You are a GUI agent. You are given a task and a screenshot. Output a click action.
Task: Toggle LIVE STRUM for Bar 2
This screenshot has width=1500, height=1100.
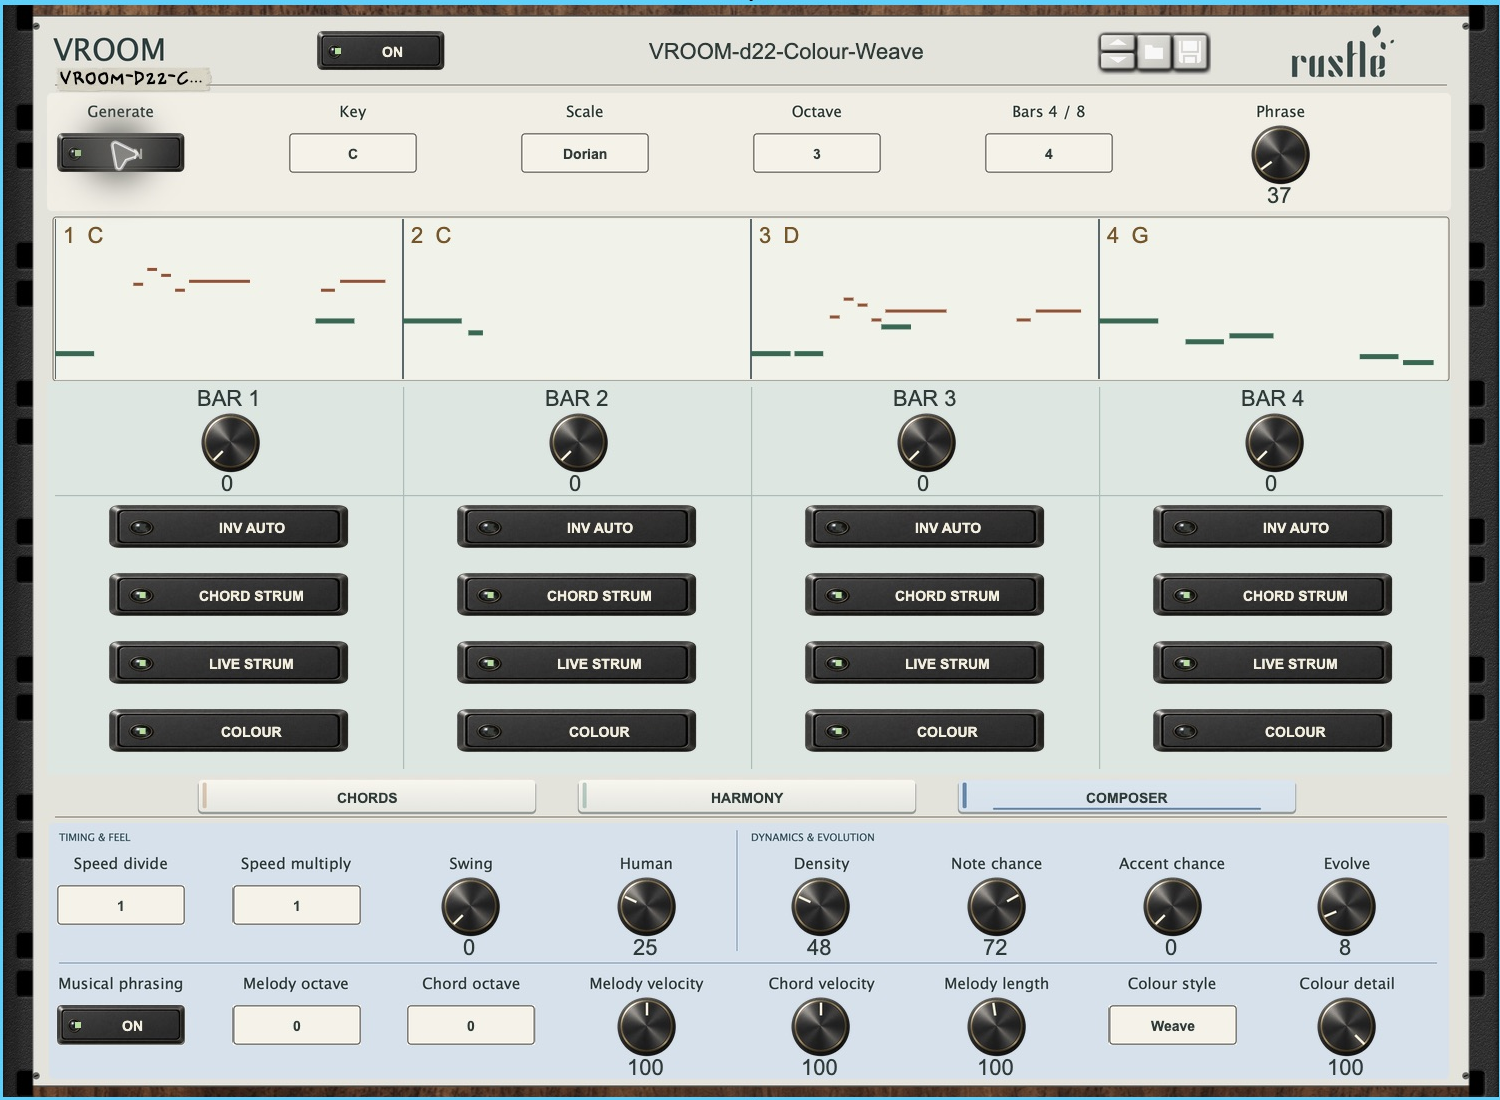click(577, 663)
